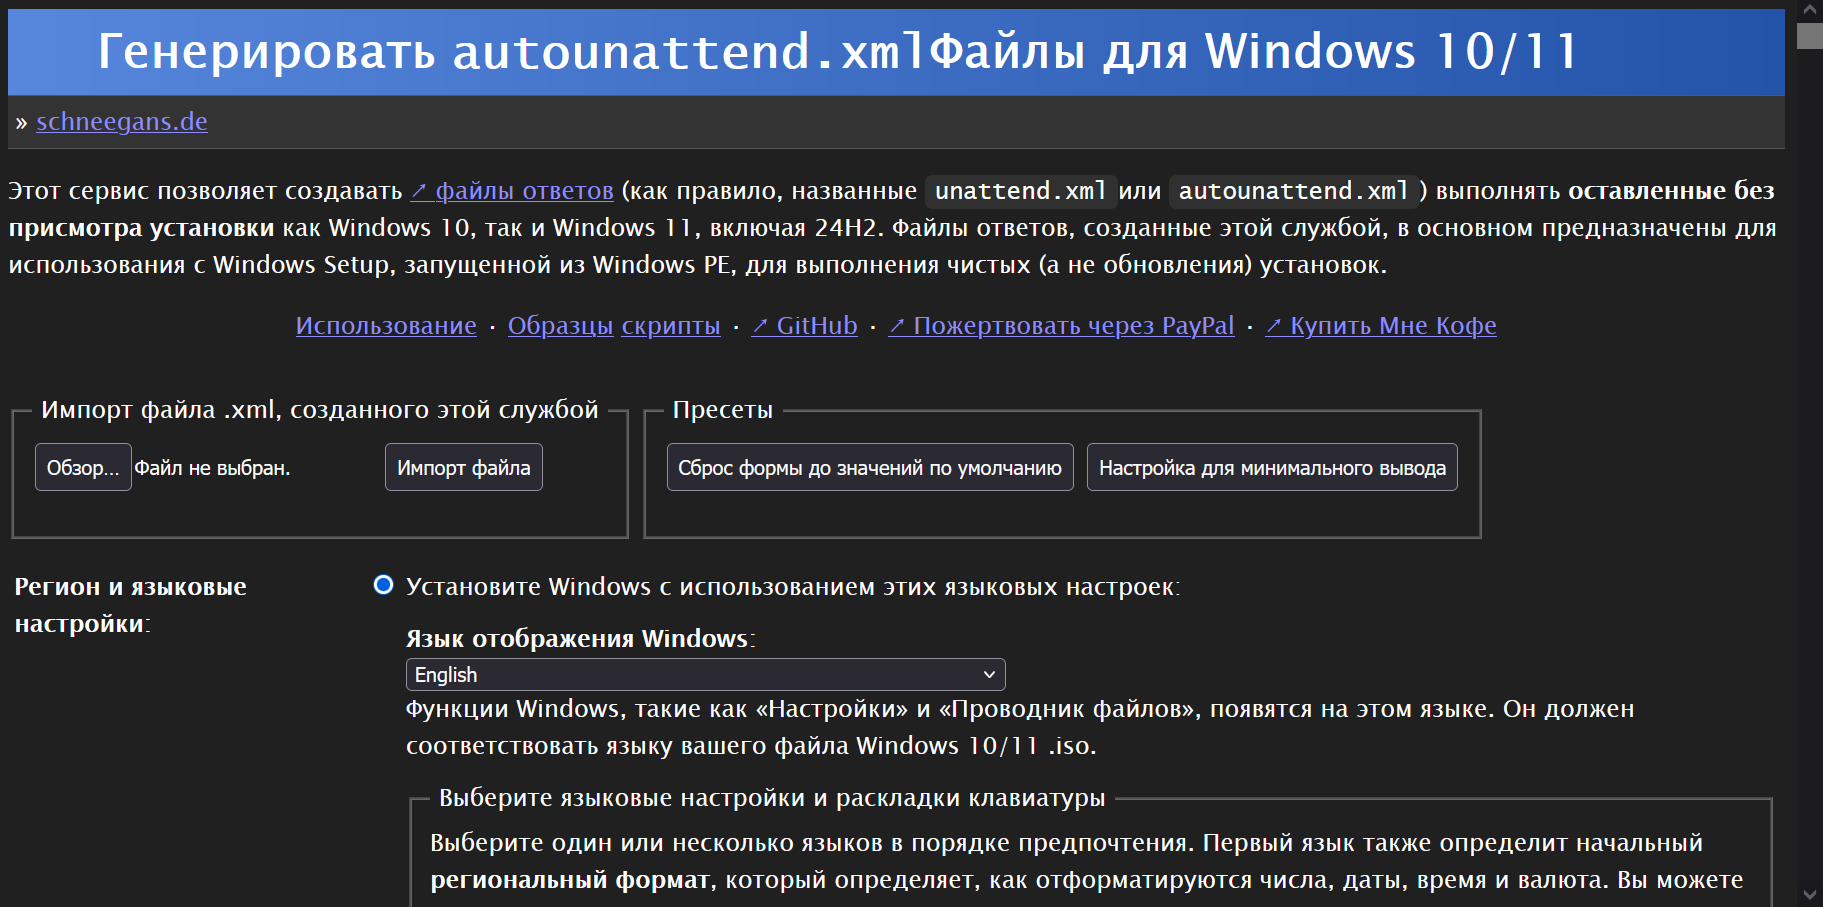This screenshot has height=907, width=1823.
Task: Go to the 'Использование' link
Action: [x=386, y=326]
